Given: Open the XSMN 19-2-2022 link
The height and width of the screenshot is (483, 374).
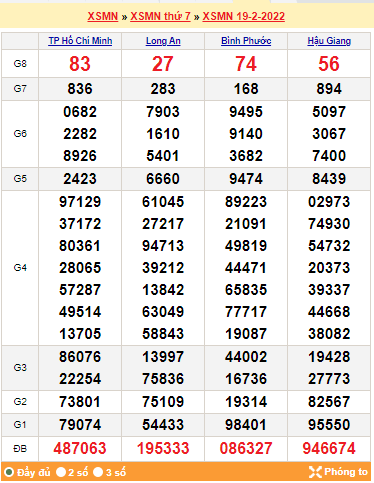Looking at the screenshot, I should pos(244,16).
